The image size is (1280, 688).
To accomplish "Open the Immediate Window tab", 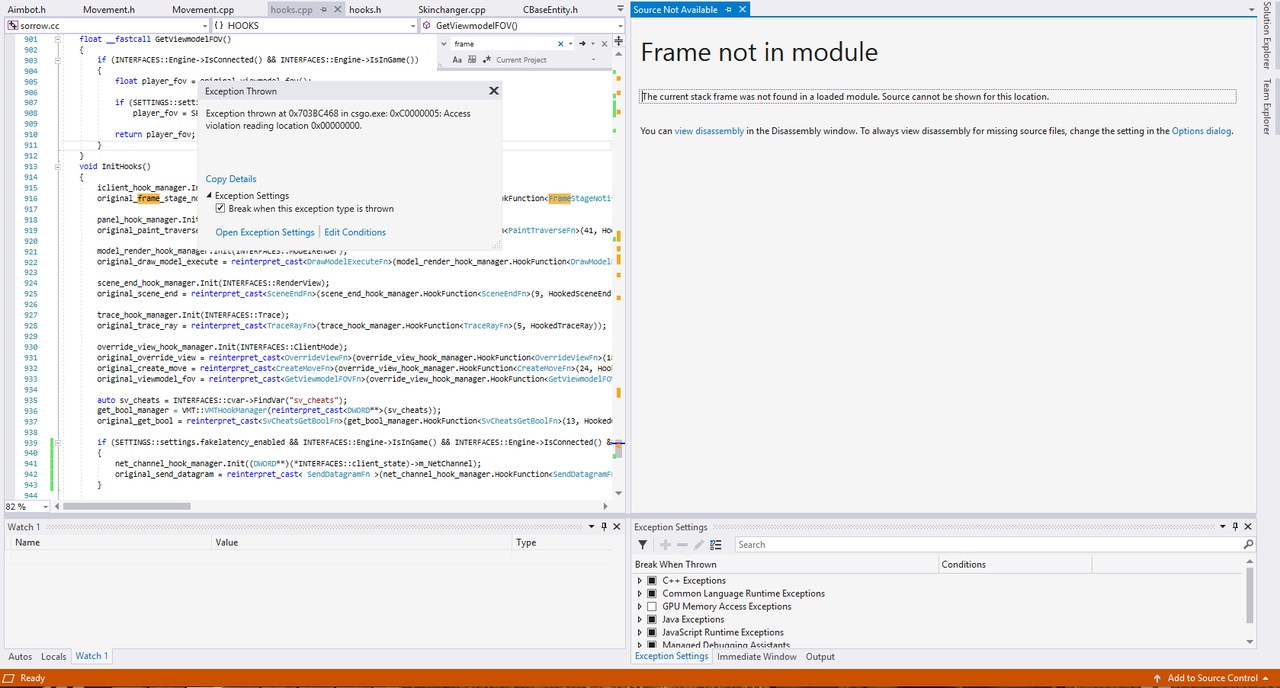I will [756, 657].
